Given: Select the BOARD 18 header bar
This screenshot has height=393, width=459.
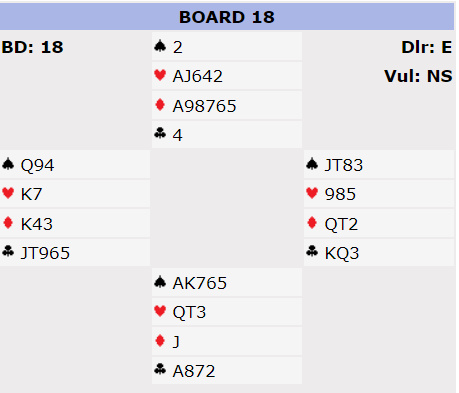Looking at the screenshot, I should [x=227, y=17].
